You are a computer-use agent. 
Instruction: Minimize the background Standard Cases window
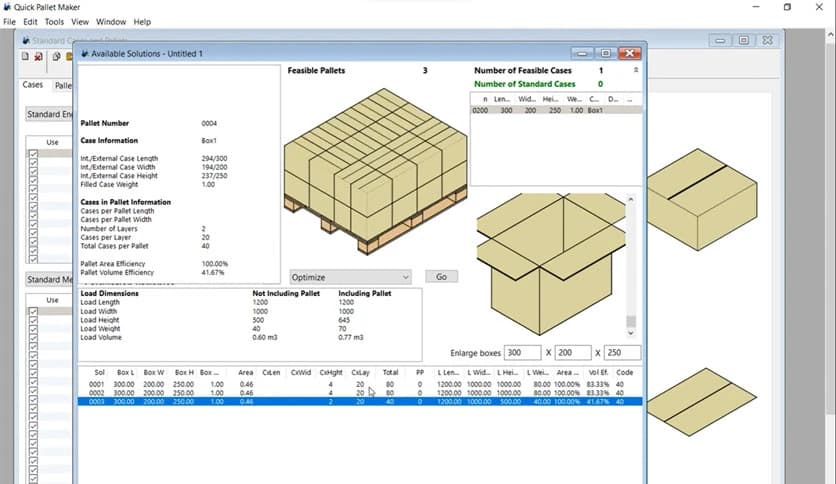(x=720, y=41)
